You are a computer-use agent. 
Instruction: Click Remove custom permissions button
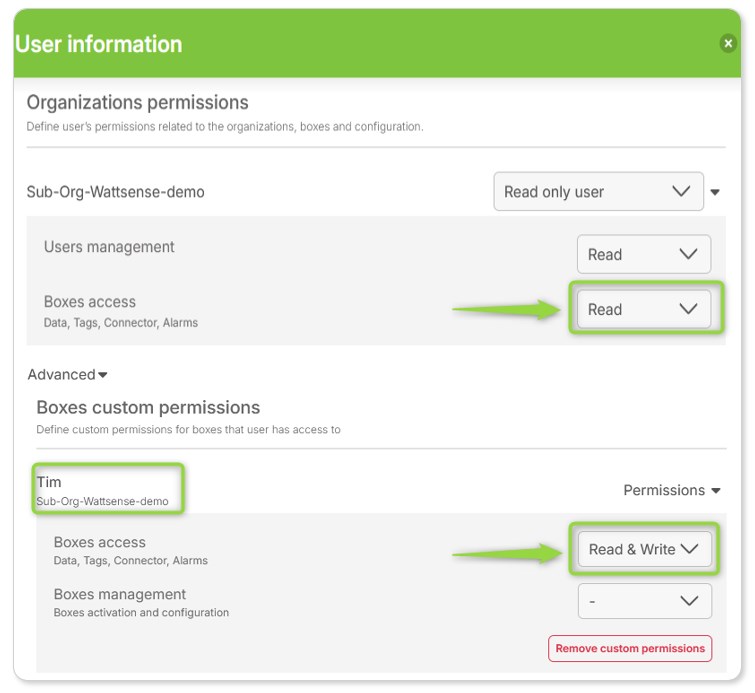click(630, 648)
